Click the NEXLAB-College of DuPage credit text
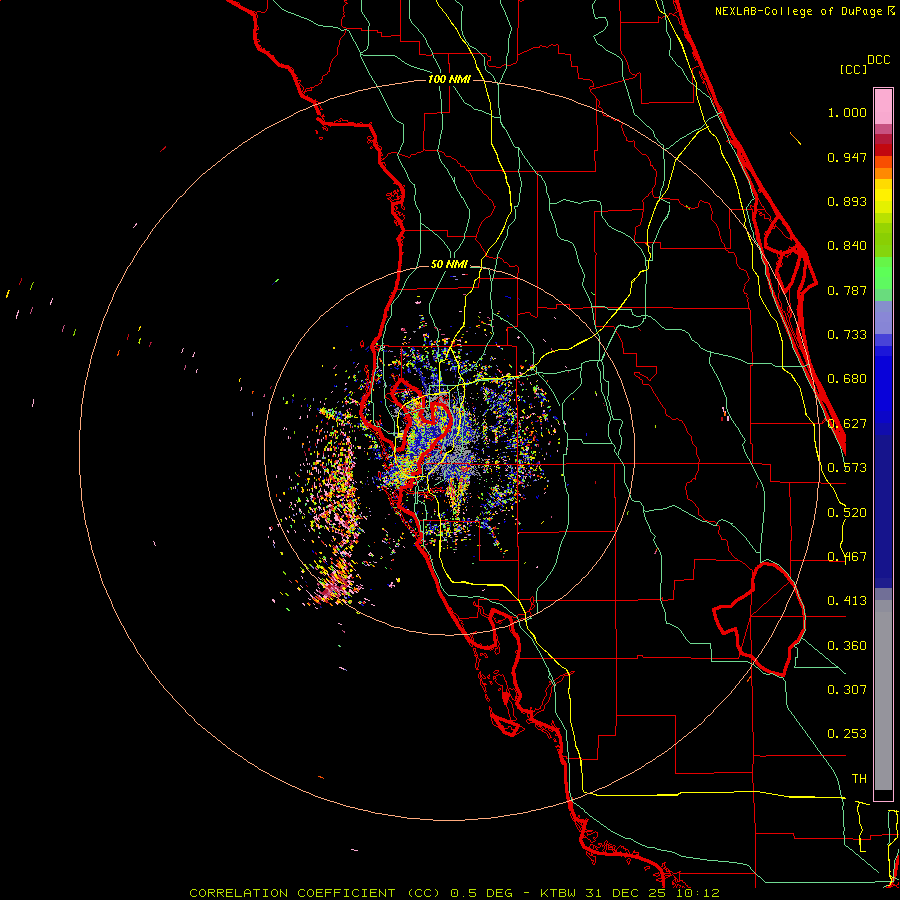 798,11
